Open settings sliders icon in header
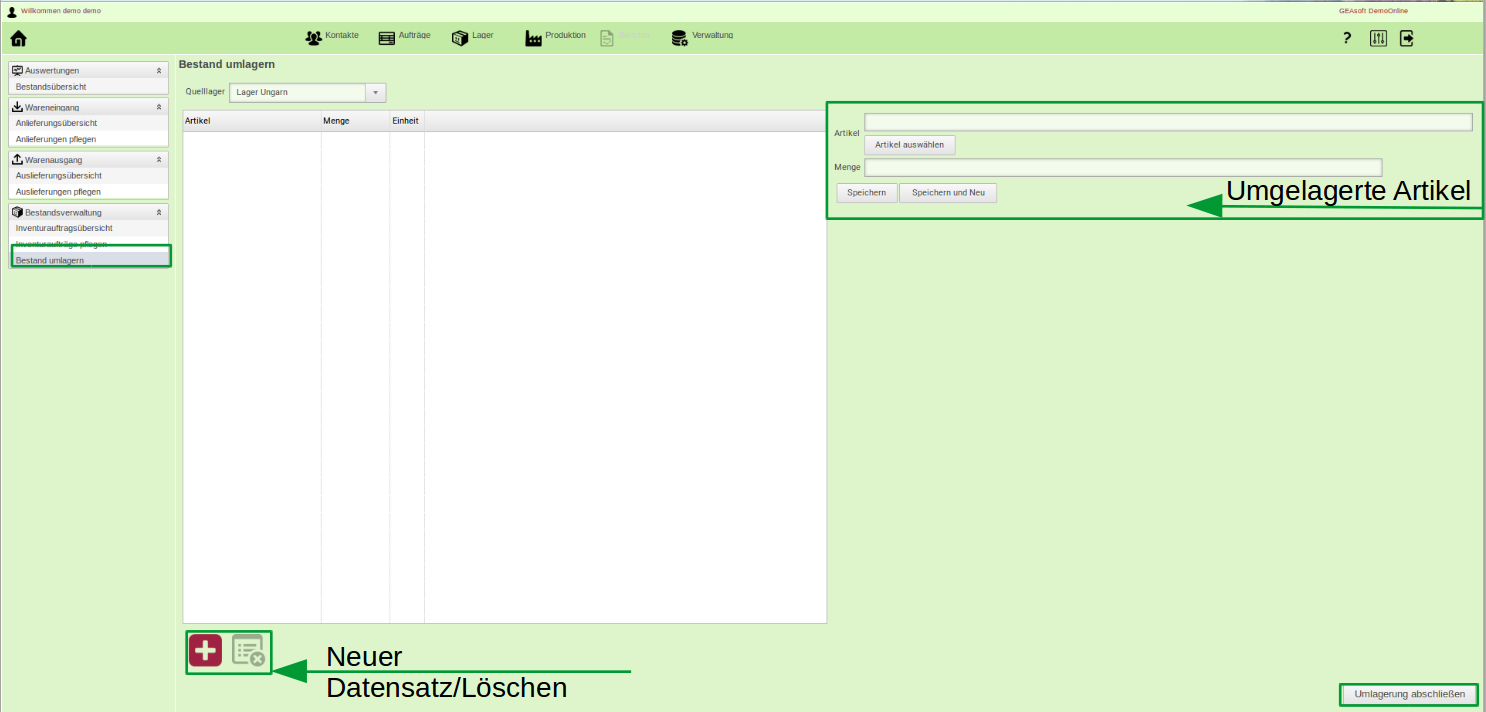Viewport: 1486px width, 712px height. (1378, 39)
